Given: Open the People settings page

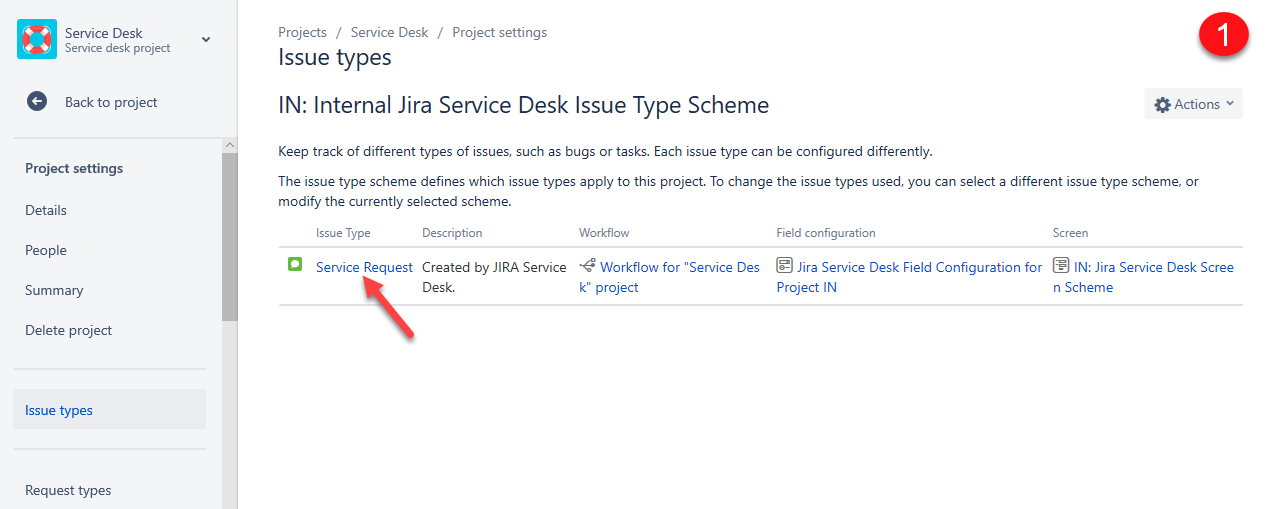Looking at the screenshot, I should tap(46, 250).
